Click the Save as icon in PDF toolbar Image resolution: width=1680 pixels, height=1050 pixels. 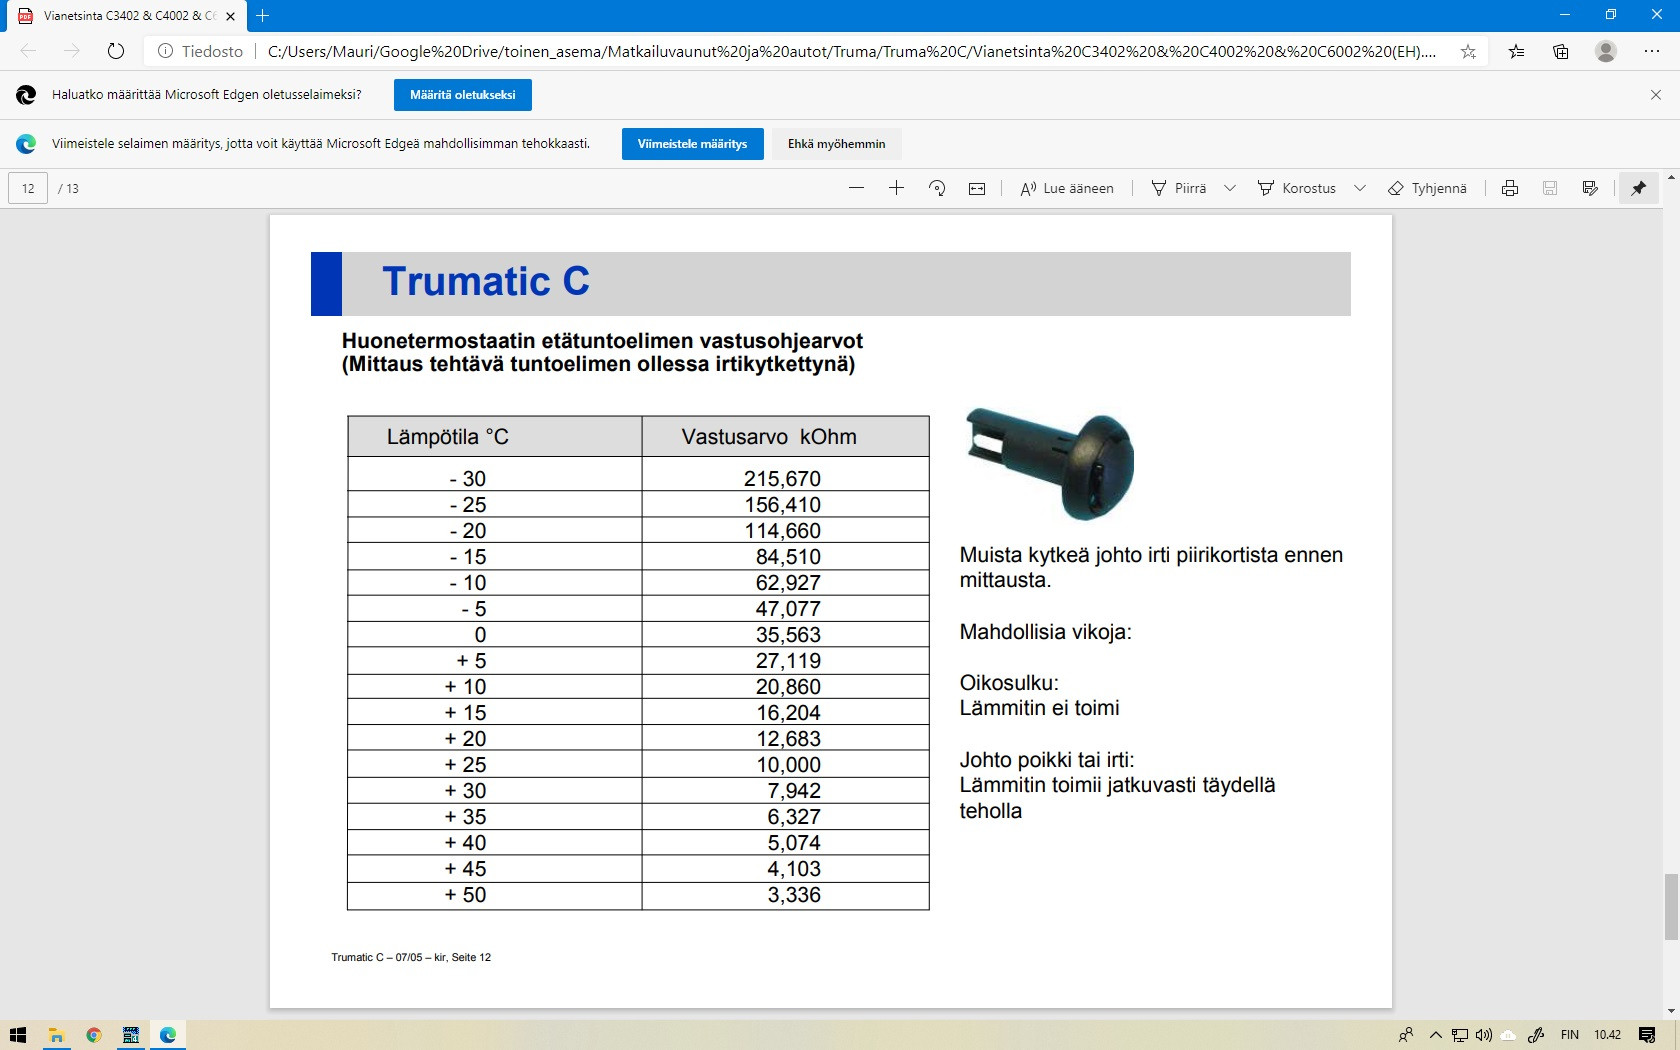pyautogui.click(x=1590, y=188)
